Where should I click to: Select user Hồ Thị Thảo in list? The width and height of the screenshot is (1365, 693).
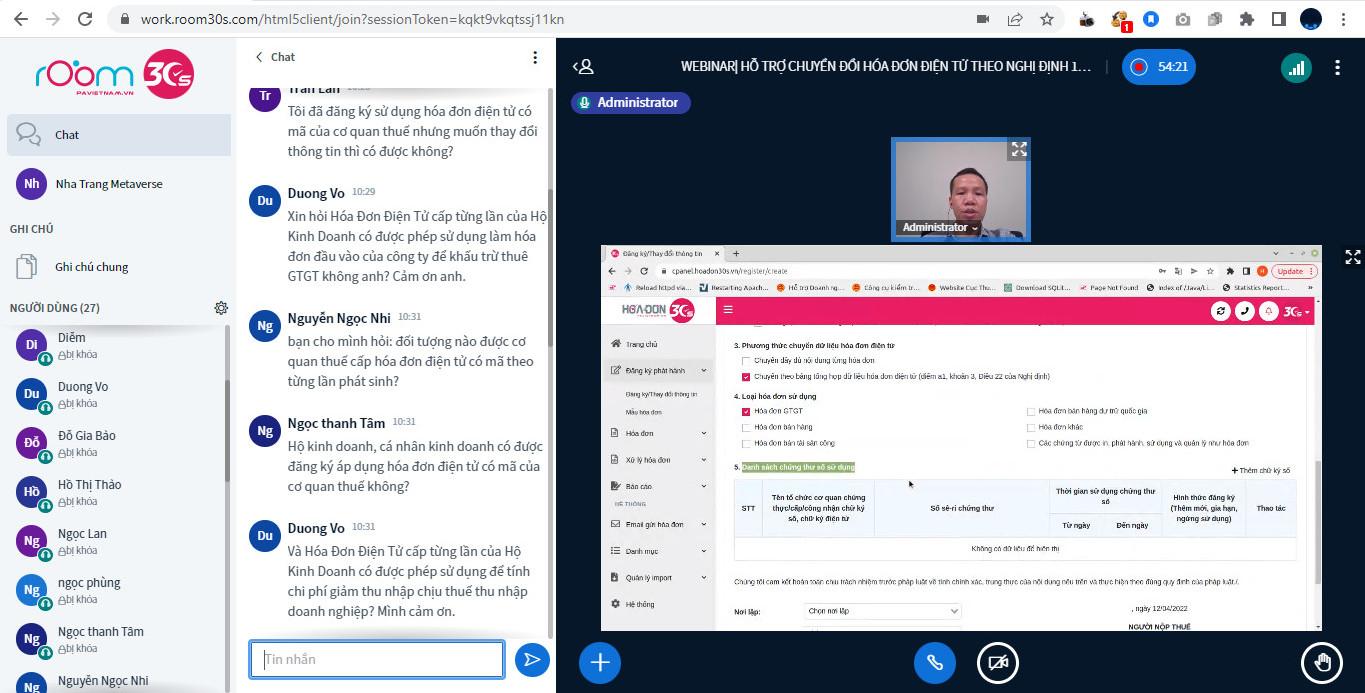pyautogui.click(x=89, y=485)
